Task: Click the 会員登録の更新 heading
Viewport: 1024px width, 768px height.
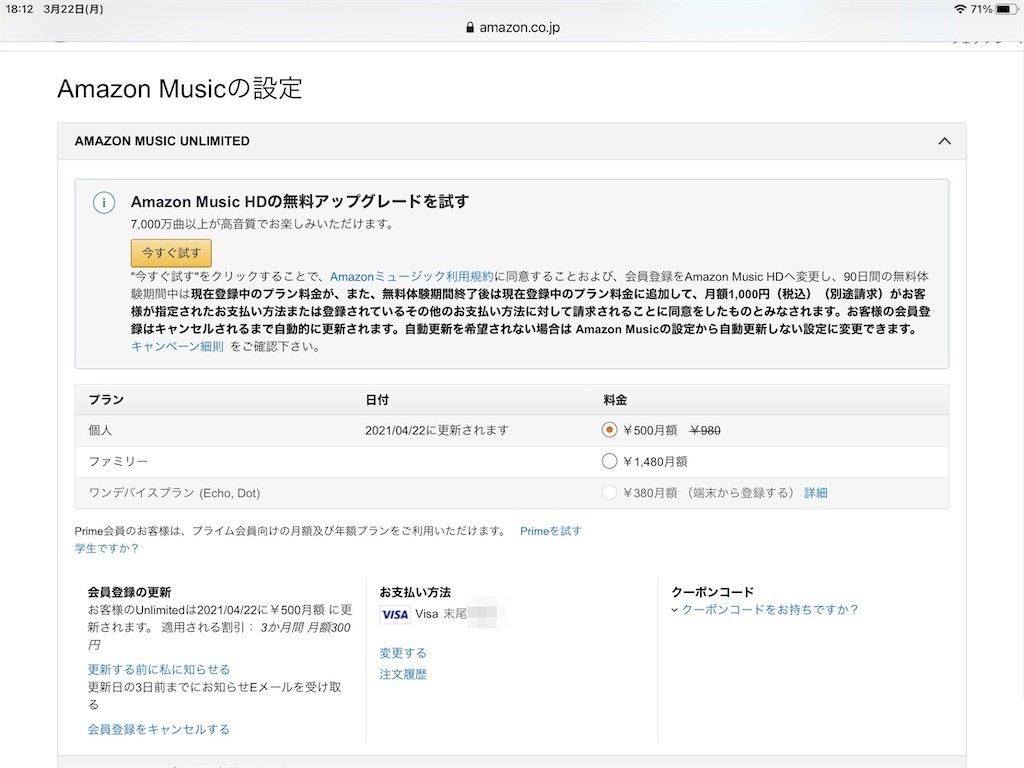Action: (x=129, y=592)
